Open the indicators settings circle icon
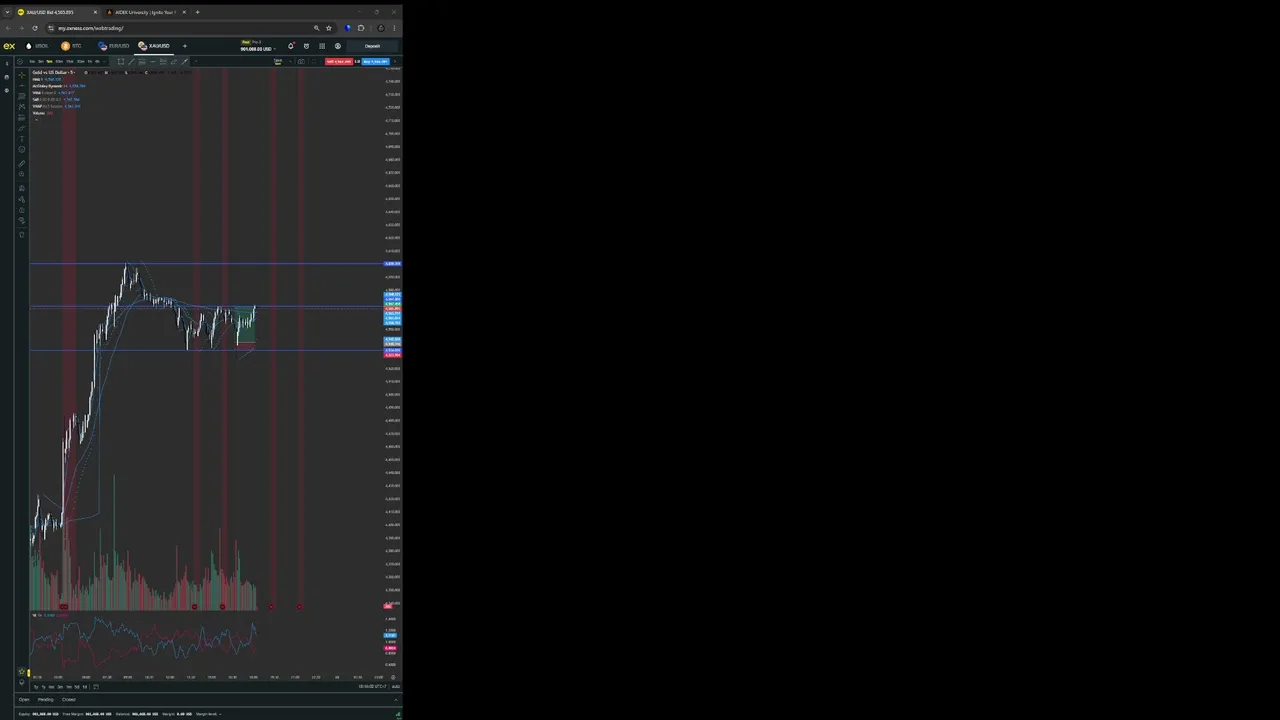 20,62
